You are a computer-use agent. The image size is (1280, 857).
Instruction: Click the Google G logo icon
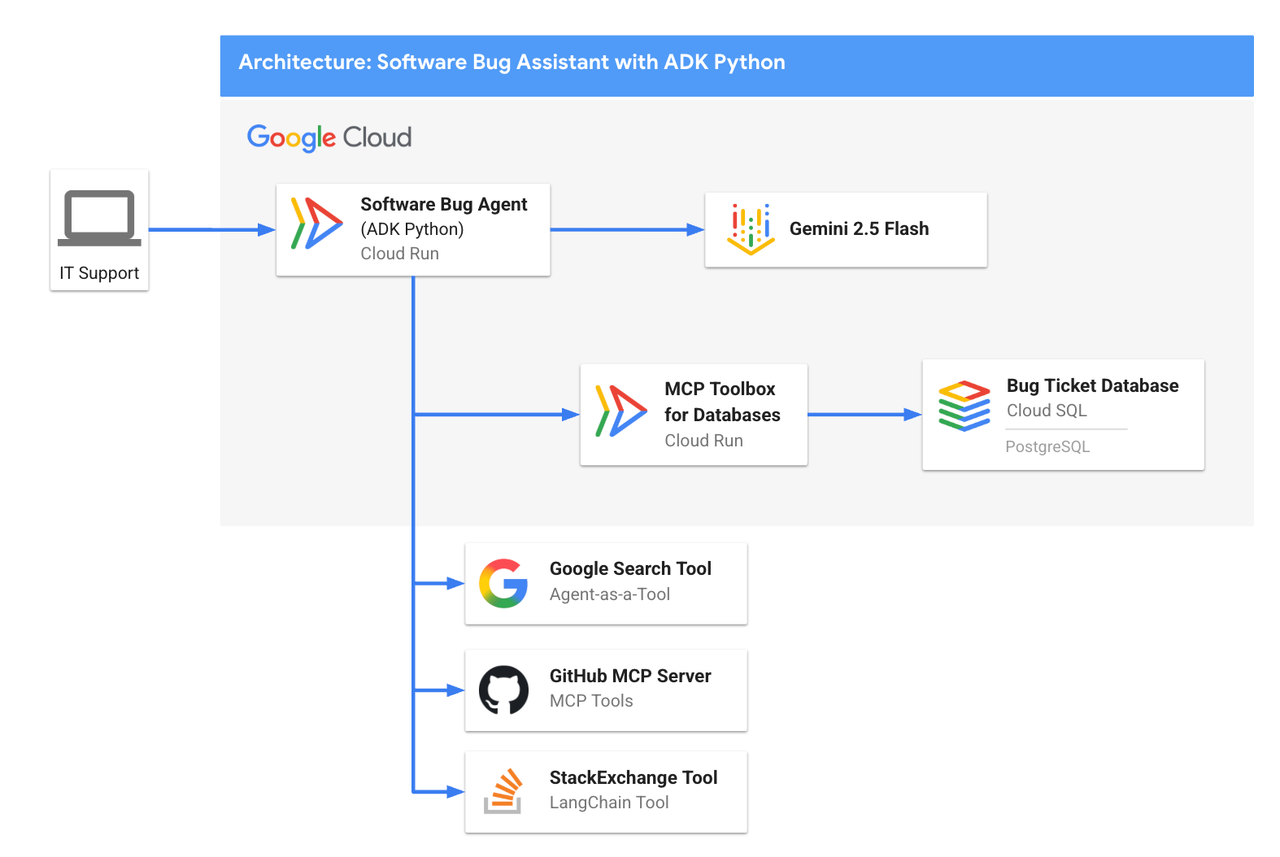503,584
